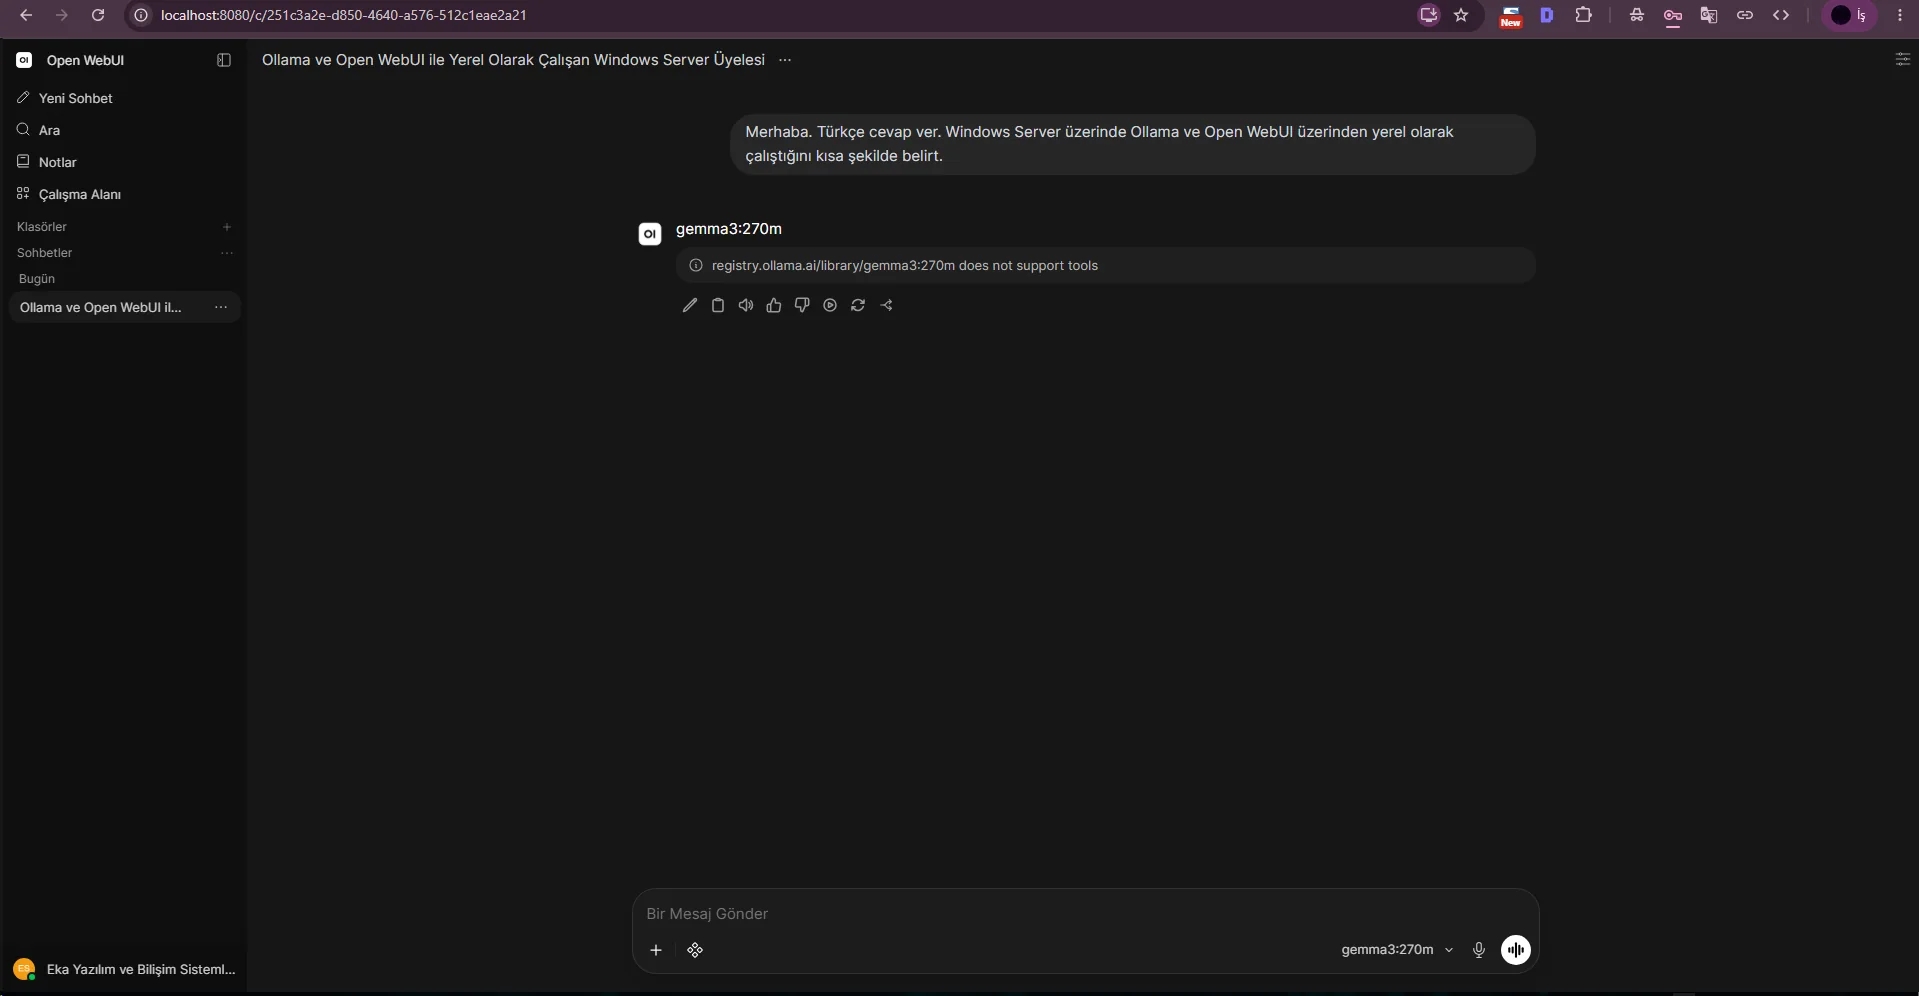The image size is (1919, 996).
Task: Add a new folder next to Klasörler
Action: tap(227, 227)
